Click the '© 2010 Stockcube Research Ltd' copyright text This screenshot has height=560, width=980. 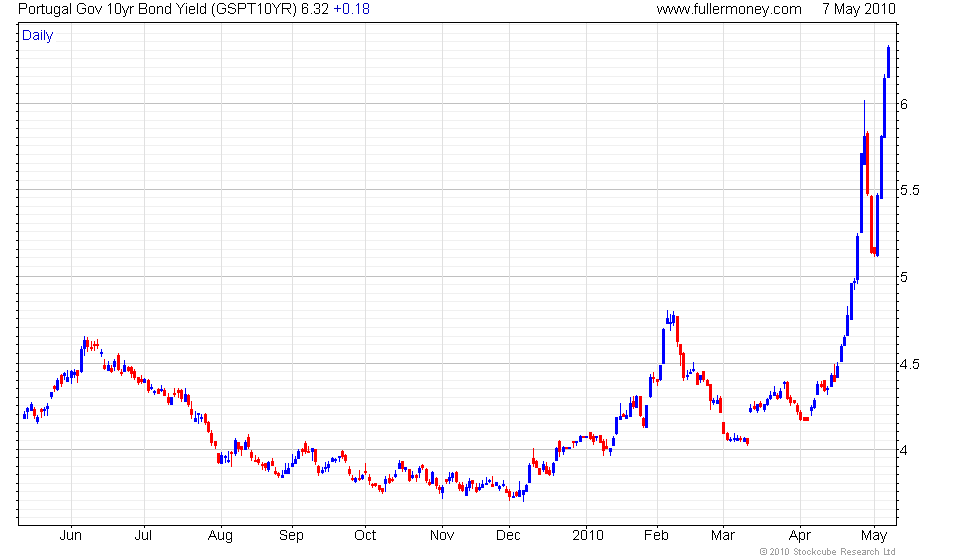click(828, 552)
